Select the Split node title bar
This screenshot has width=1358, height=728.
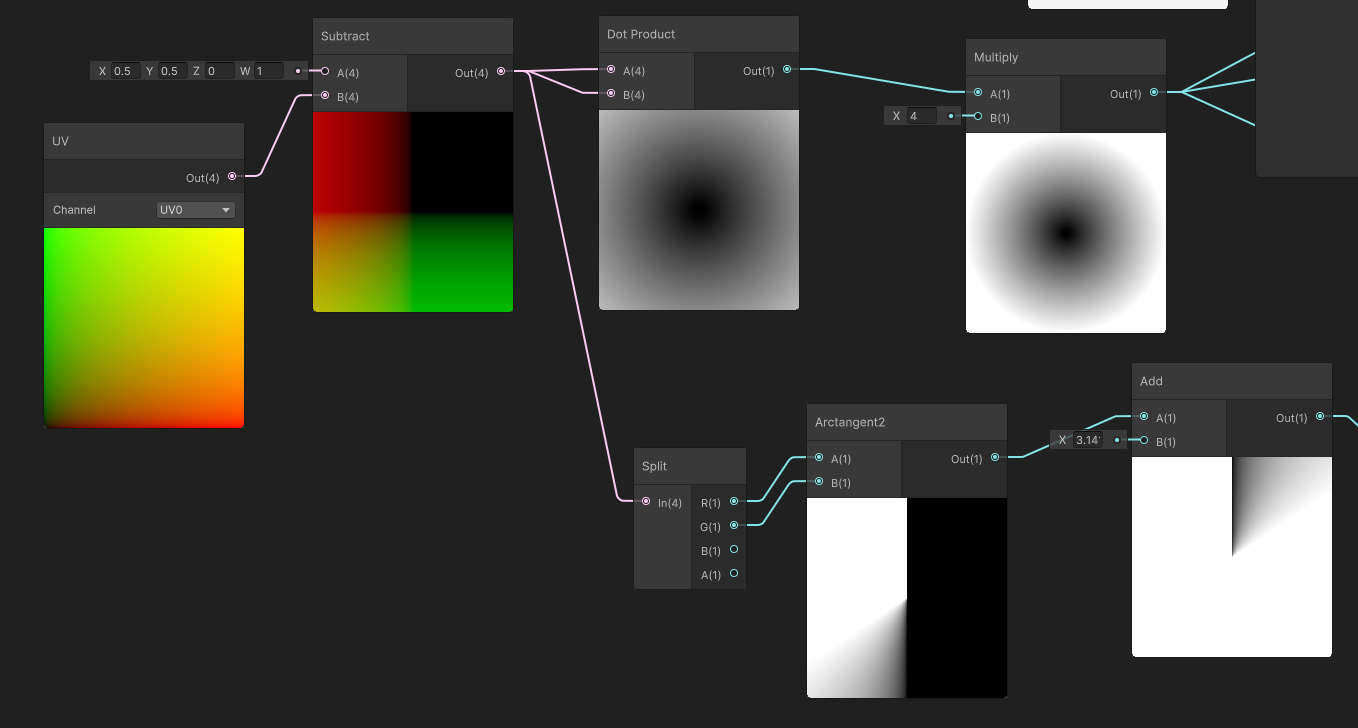(690, 466)
